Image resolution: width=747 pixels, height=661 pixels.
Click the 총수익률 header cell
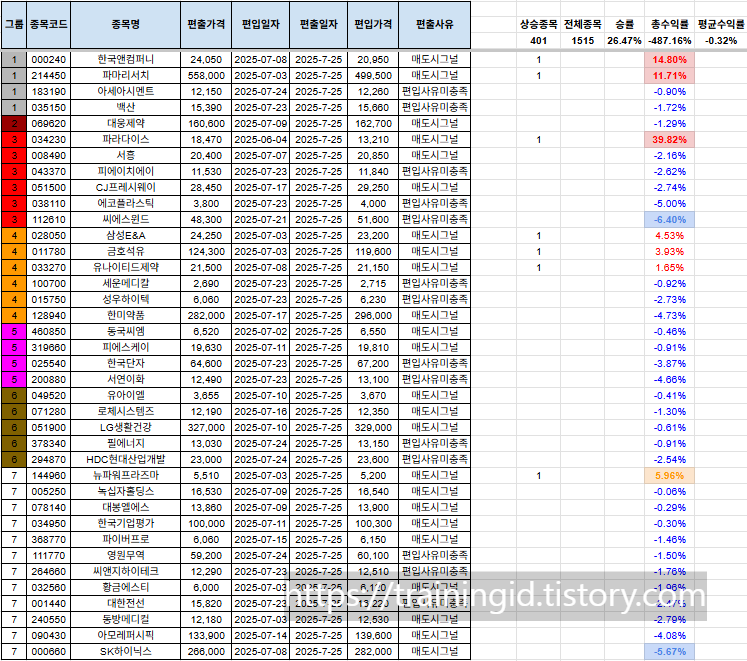tap(670, 25)
